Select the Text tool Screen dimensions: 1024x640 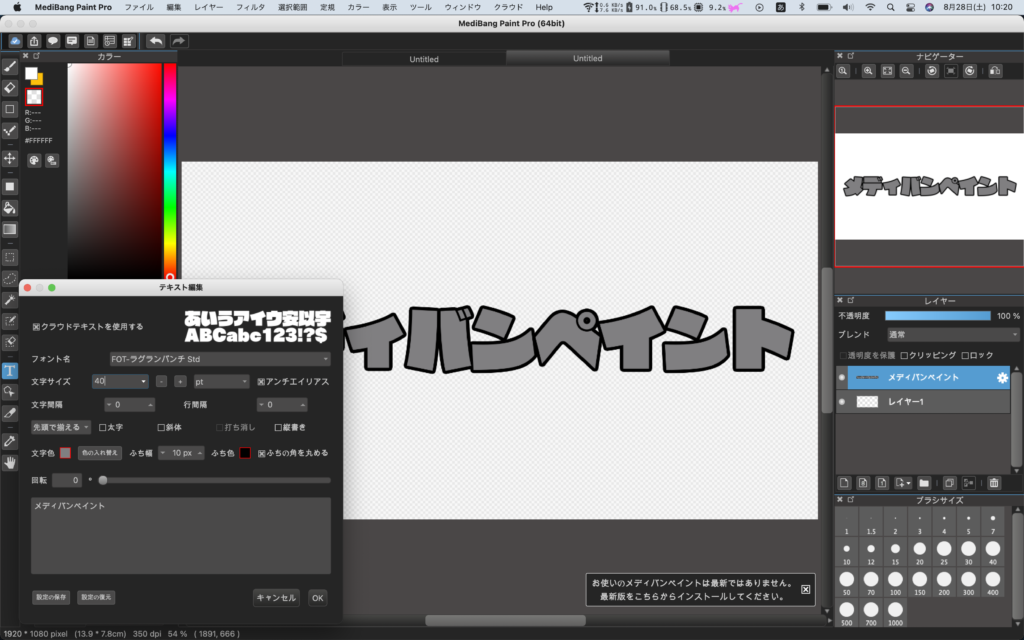click(10, 371)
